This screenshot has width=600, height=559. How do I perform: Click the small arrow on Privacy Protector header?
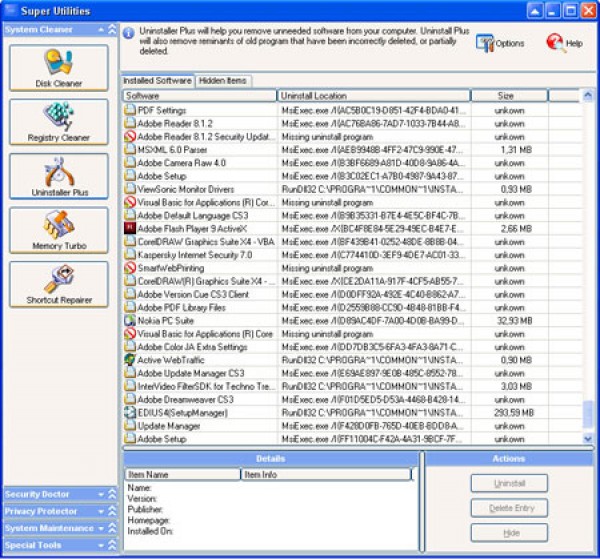pyautogui.click(x=101, y=511)
